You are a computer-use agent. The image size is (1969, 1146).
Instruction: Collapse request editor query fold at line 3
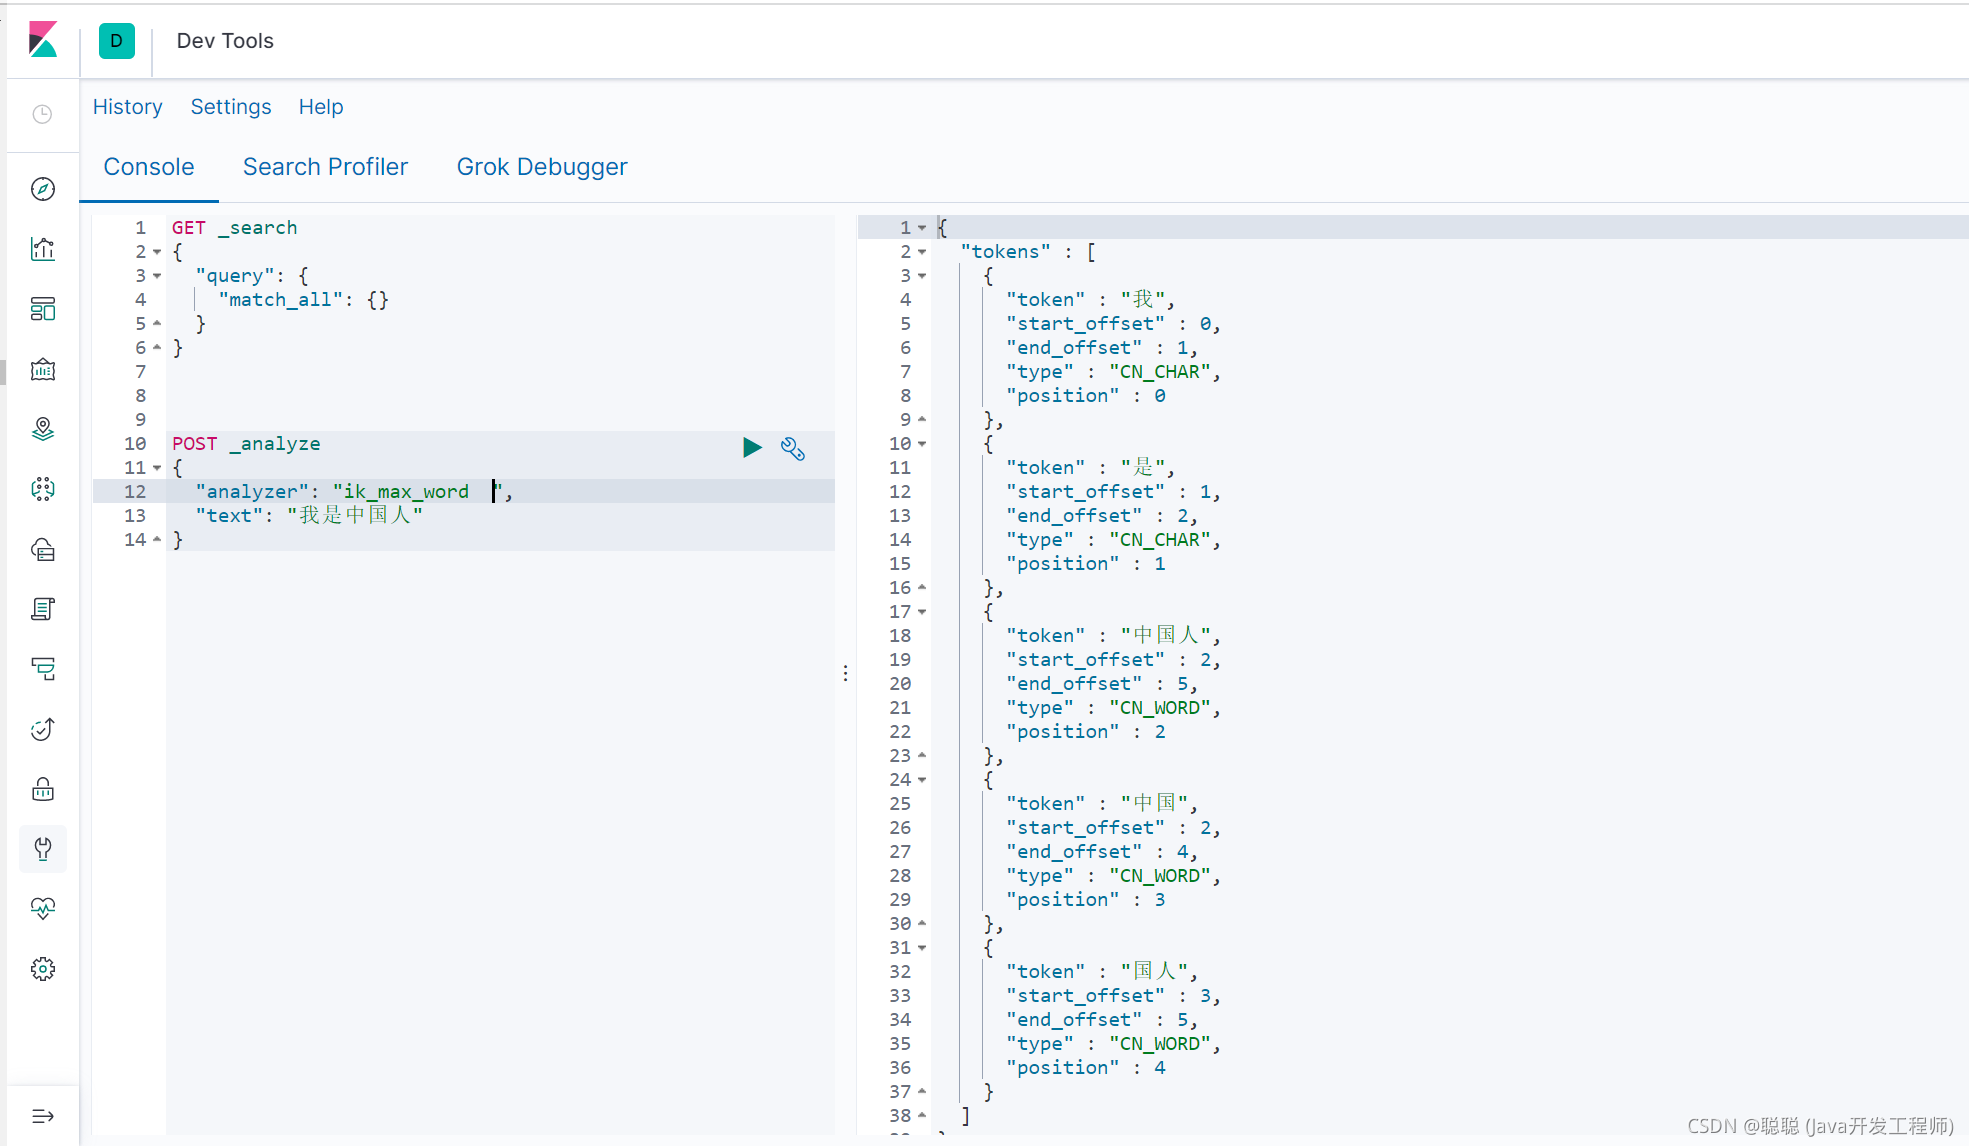[x=157, y=276]
